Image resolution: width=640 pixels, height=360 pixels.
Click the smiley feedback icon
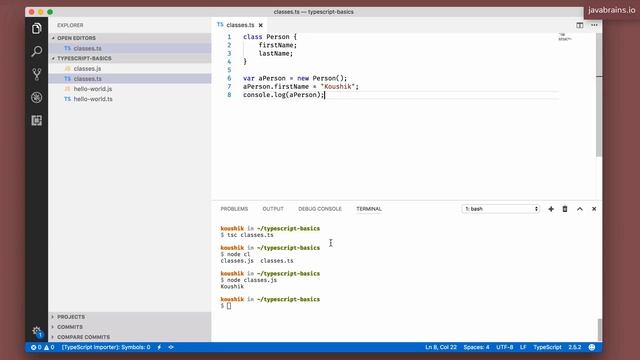tap(592, 347)
